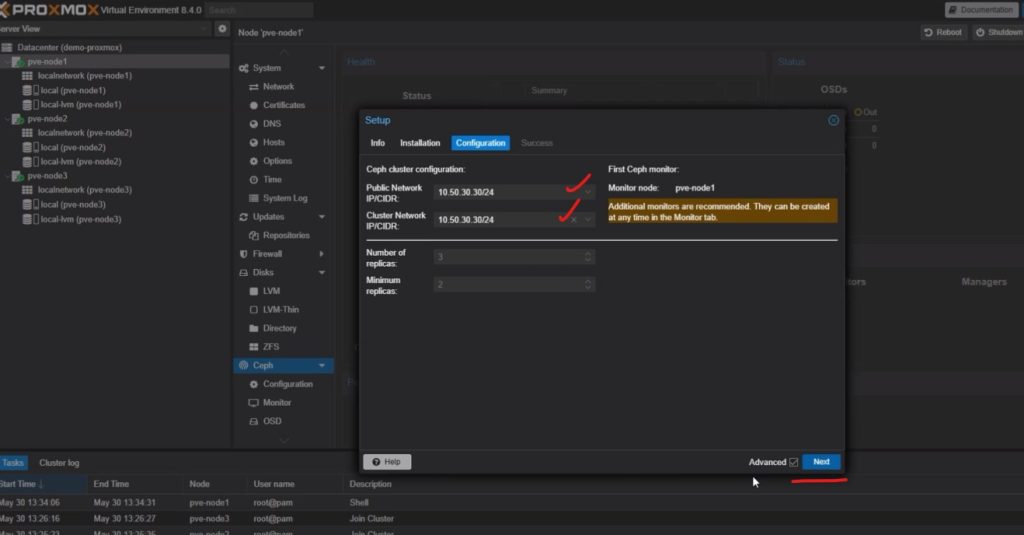
Task: Click the Directory folder icon
Action: [x=253, y=329]
